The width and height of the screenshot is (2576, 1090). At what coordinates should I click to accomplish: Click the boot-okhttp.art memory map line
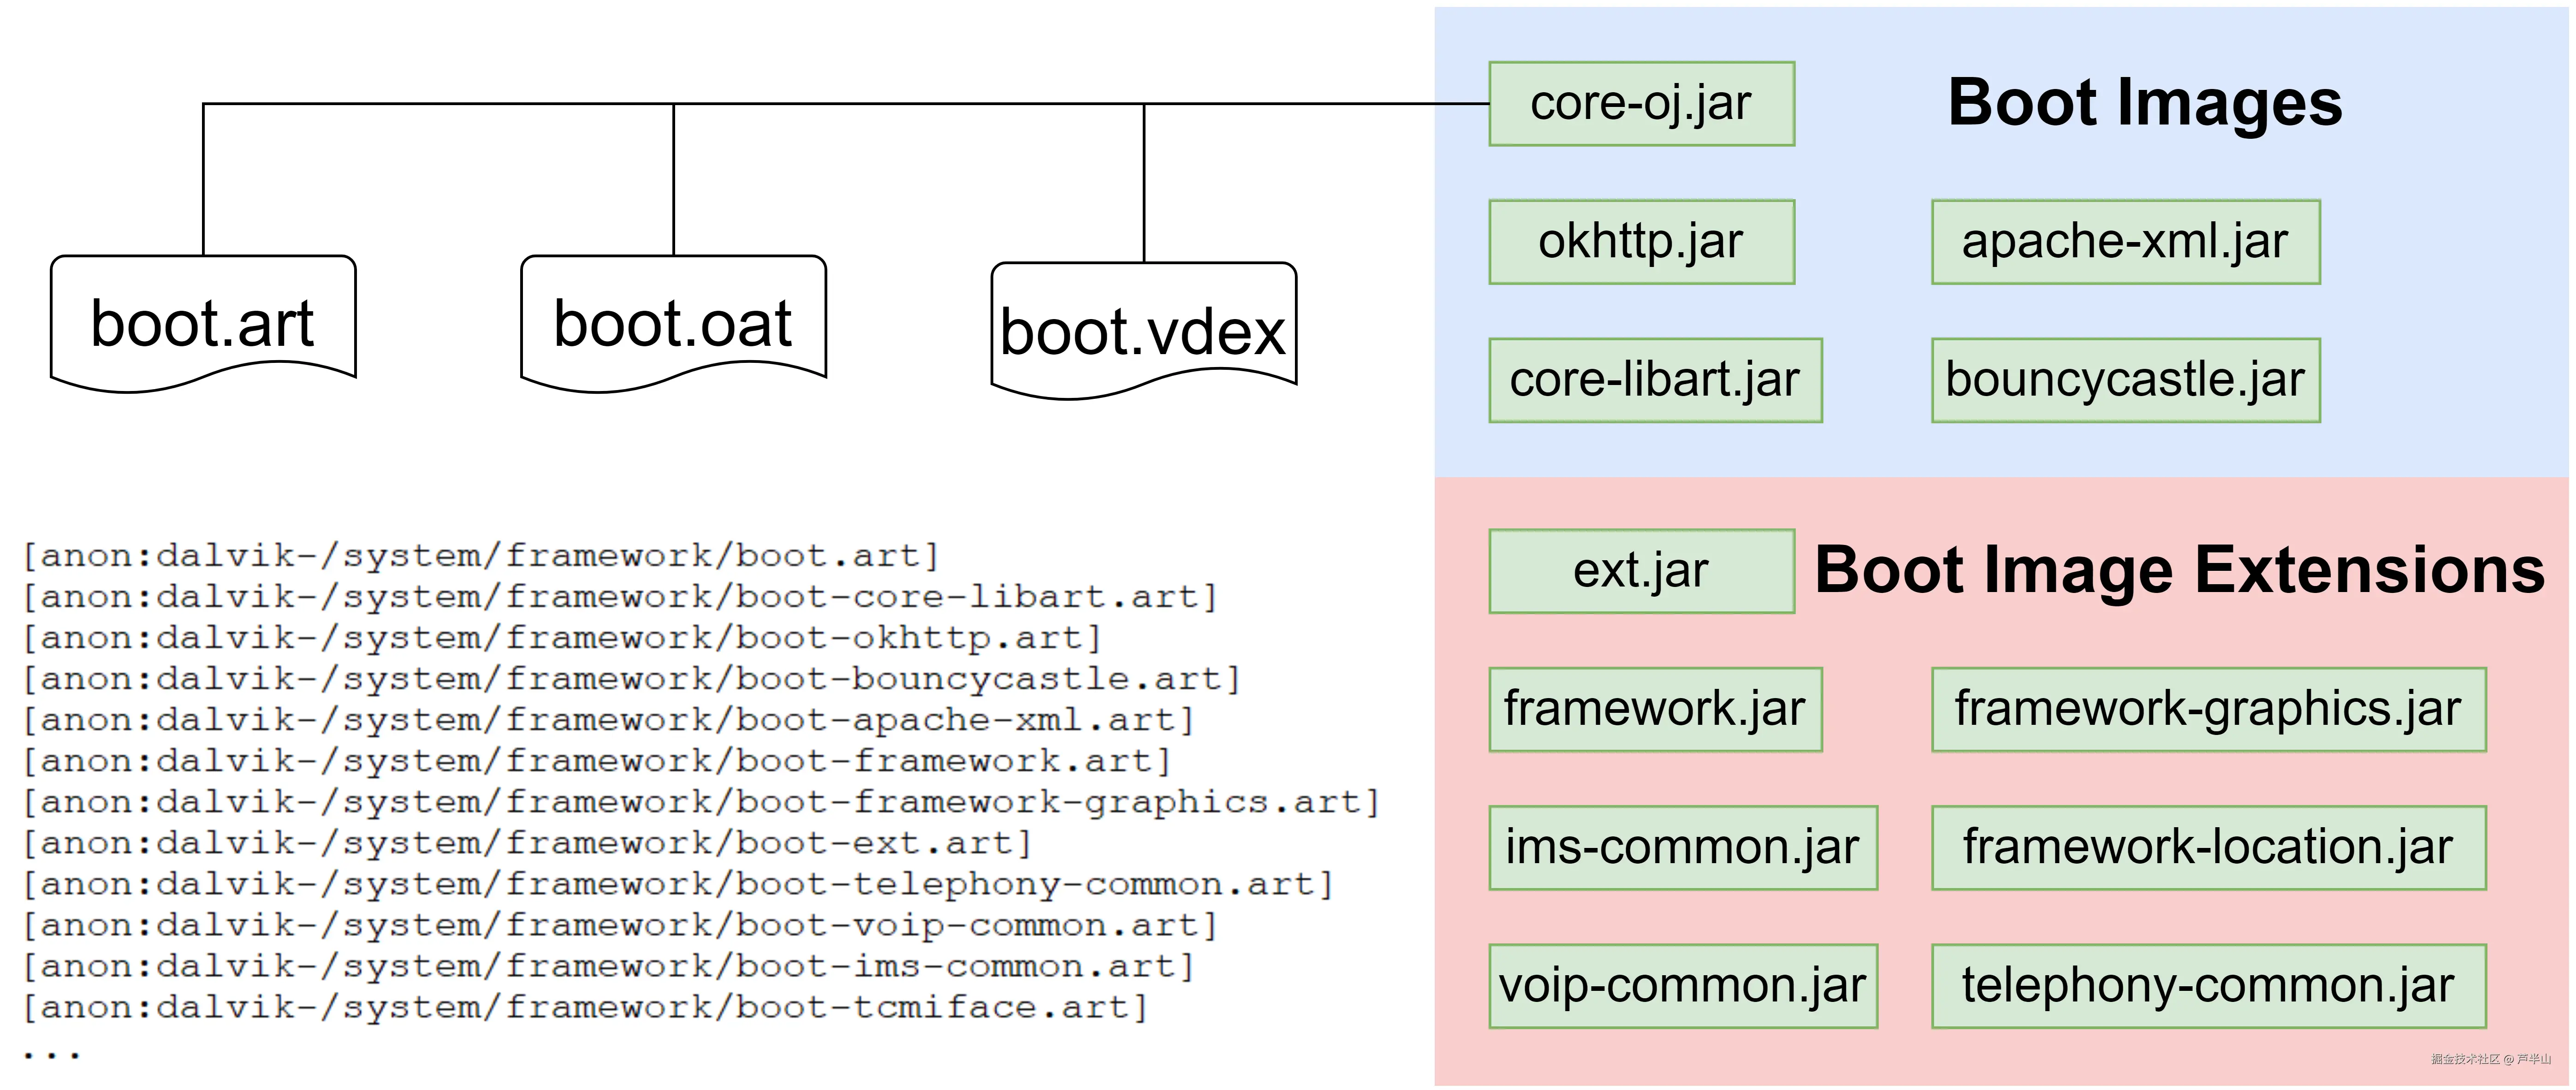(x=562, y=638)
